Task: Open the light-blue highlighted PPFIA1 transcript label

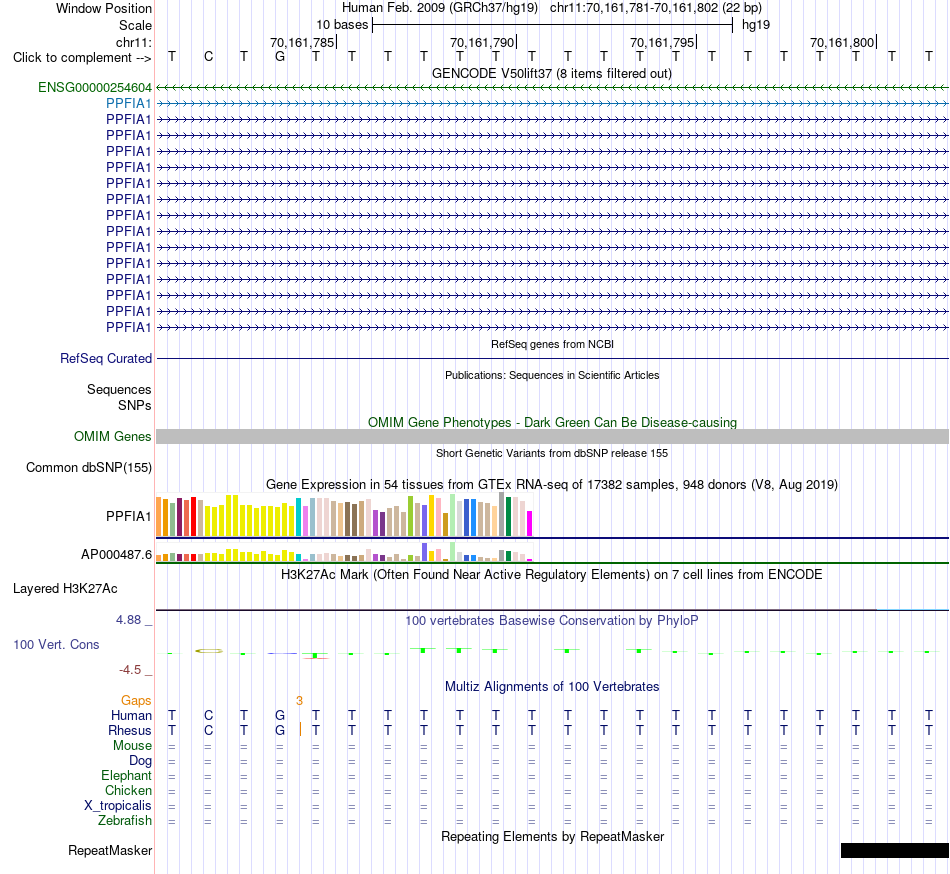Action: [128, 104]
